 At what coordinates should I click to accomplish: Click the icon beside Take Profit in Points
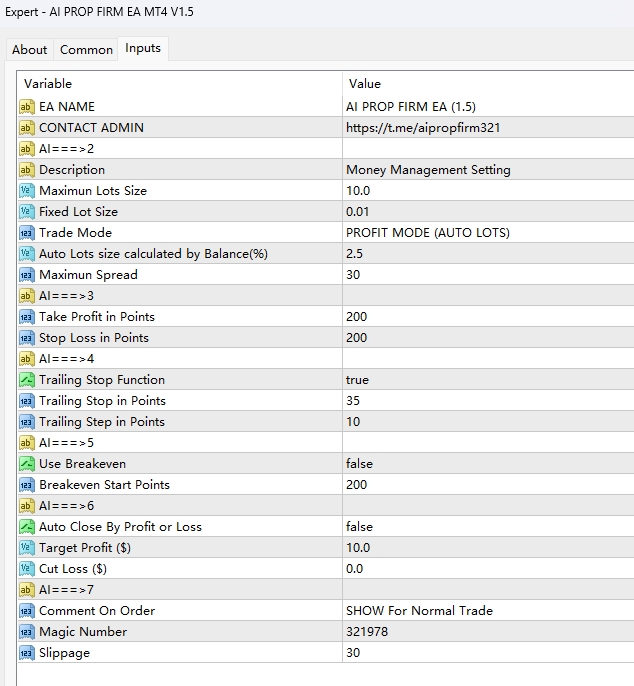pos(27,317)
